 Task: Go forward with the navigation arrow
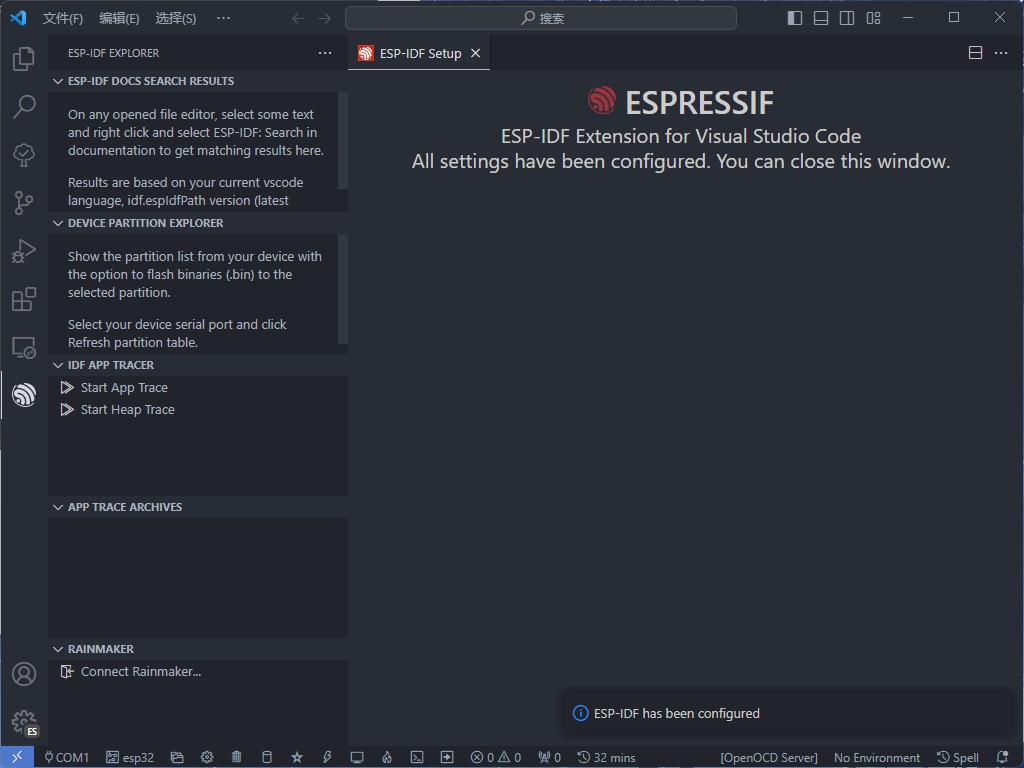(325, 18)
